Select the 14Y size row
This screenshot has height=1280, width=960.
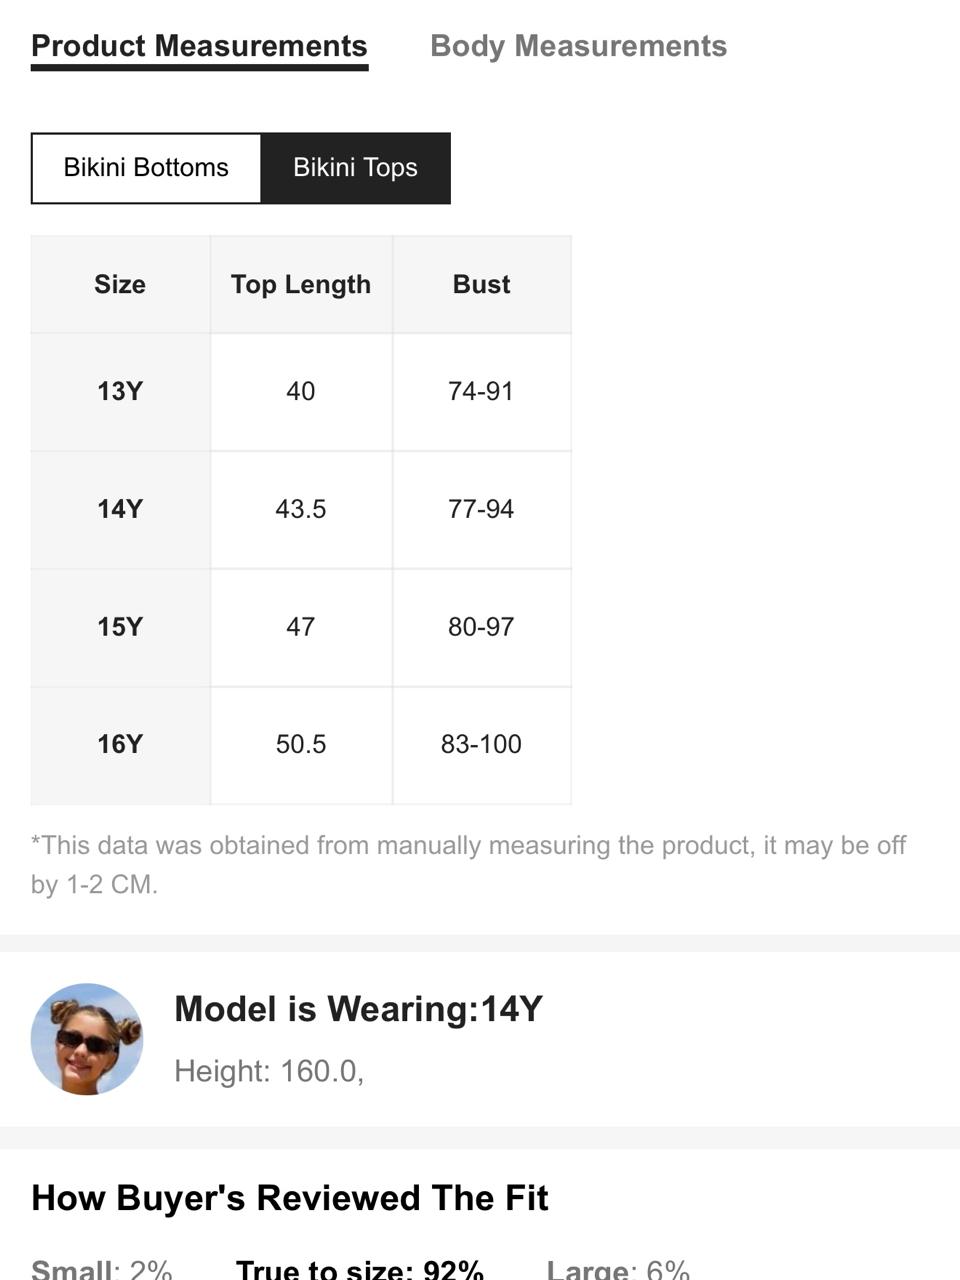301,509
